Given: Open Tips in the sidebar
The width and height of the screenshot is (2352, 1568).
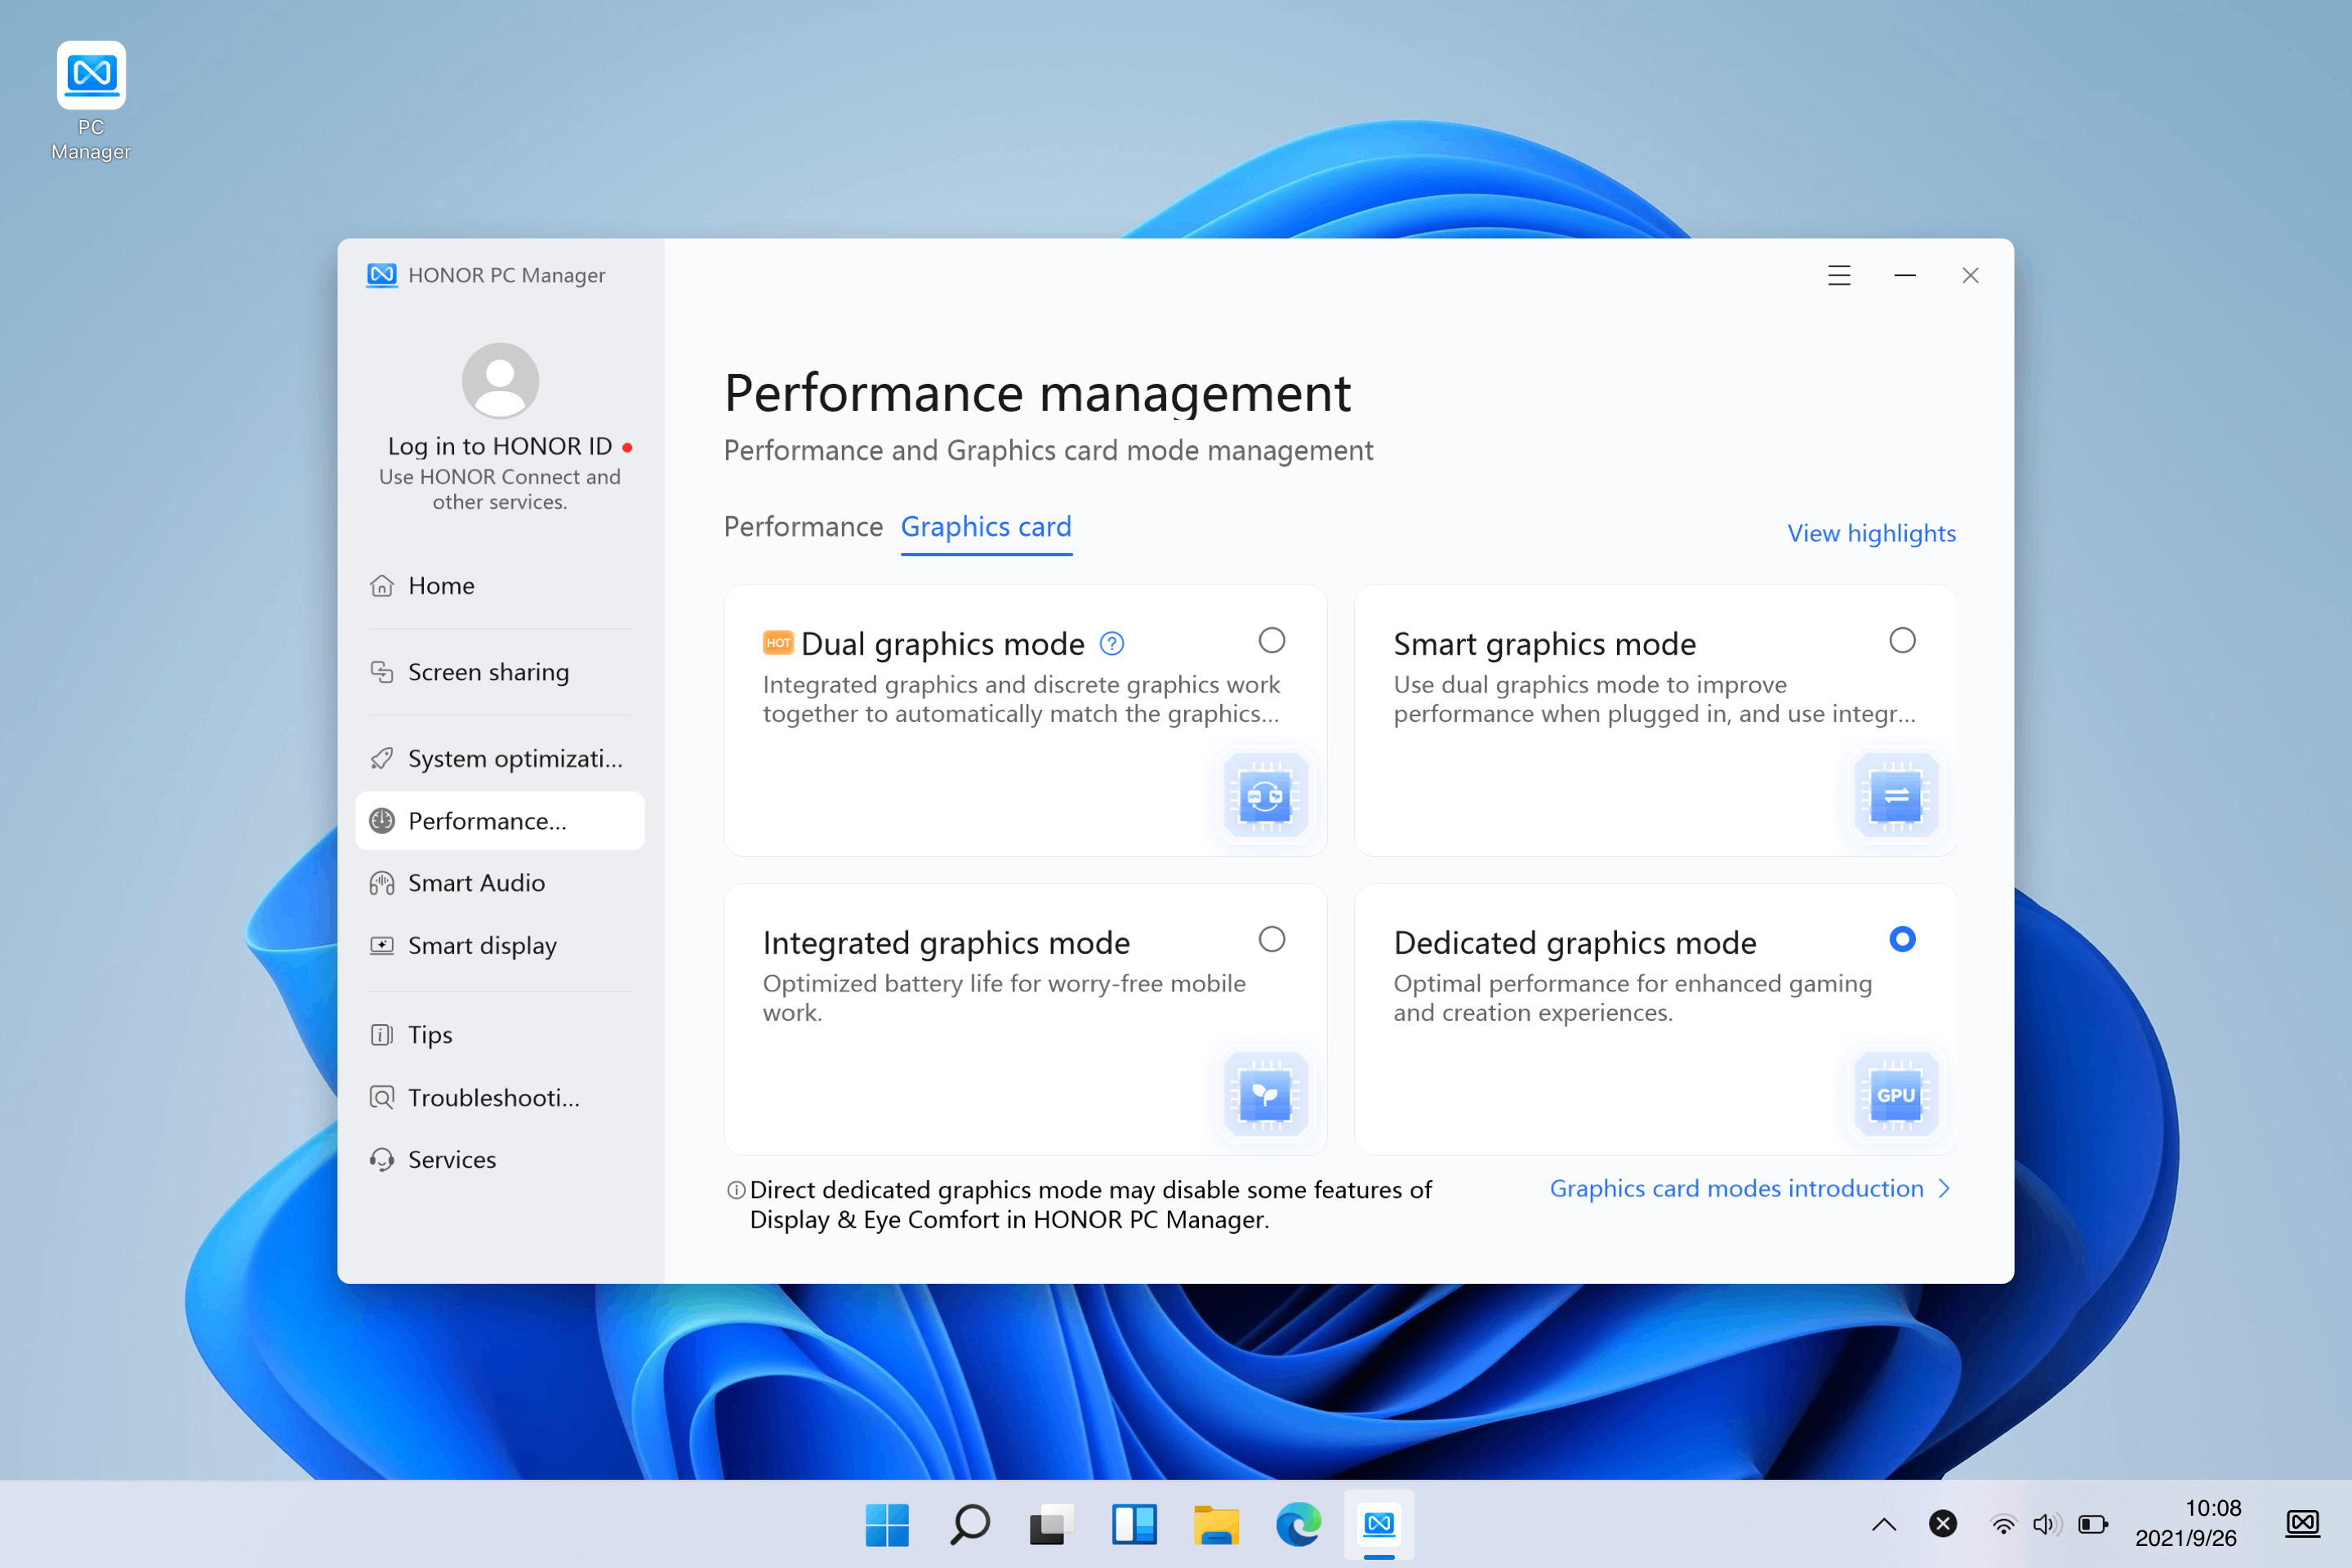Looking at the screenshot, I should [x=500, y=1035].
